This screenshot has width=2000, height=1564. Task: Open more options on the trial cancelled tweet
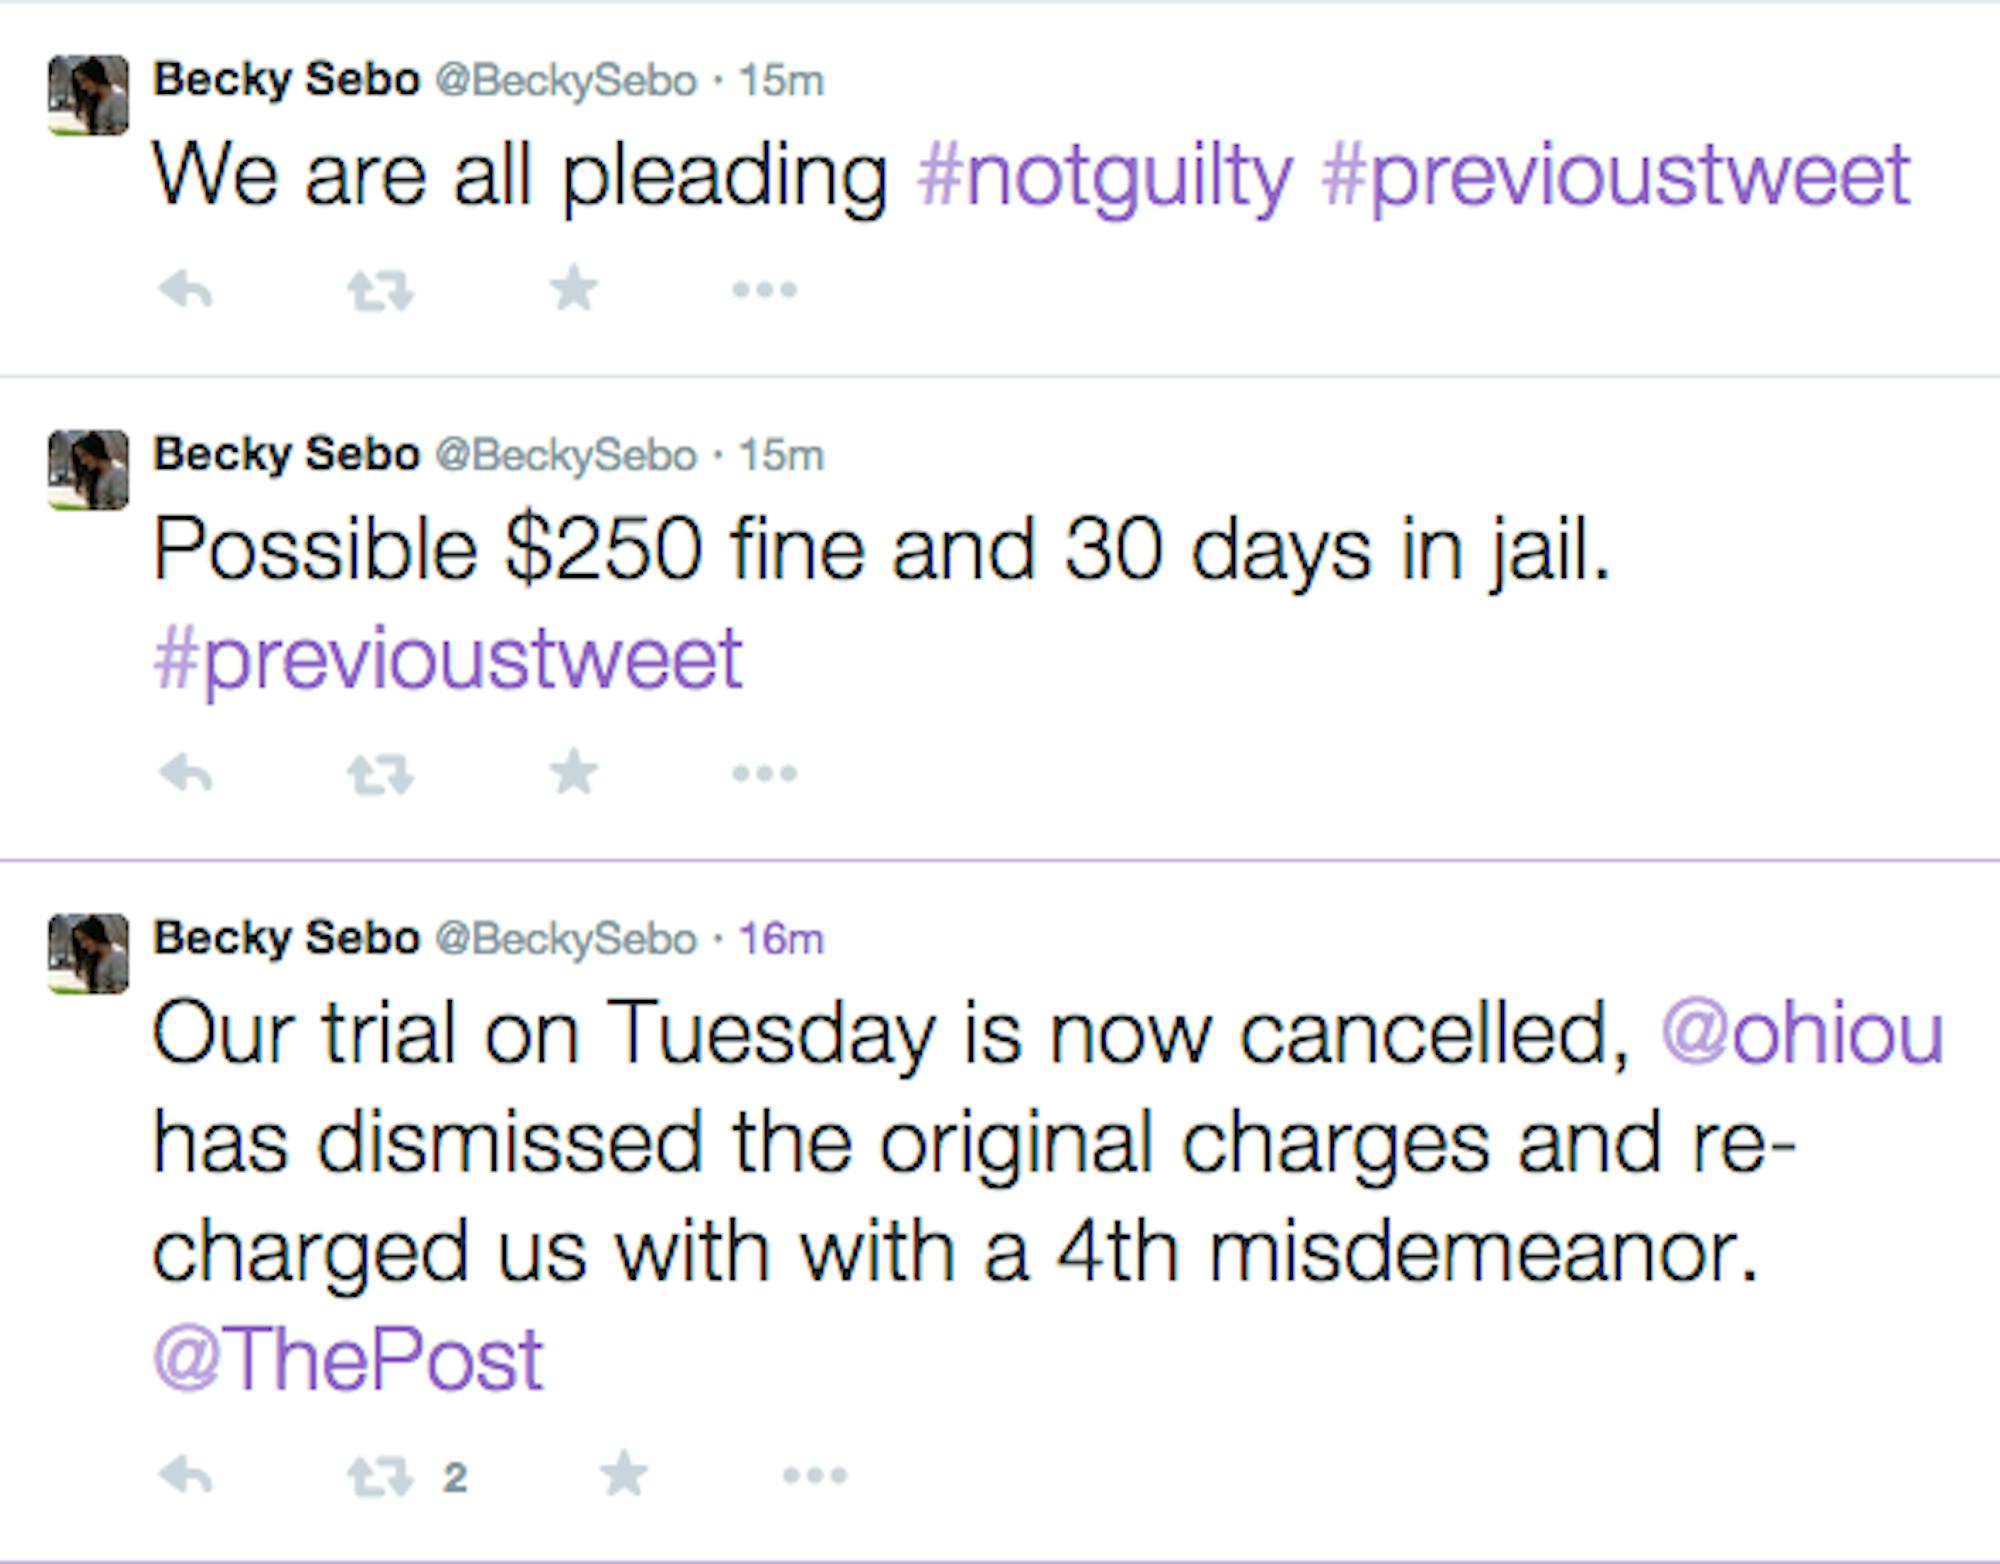coord(814,1476)
